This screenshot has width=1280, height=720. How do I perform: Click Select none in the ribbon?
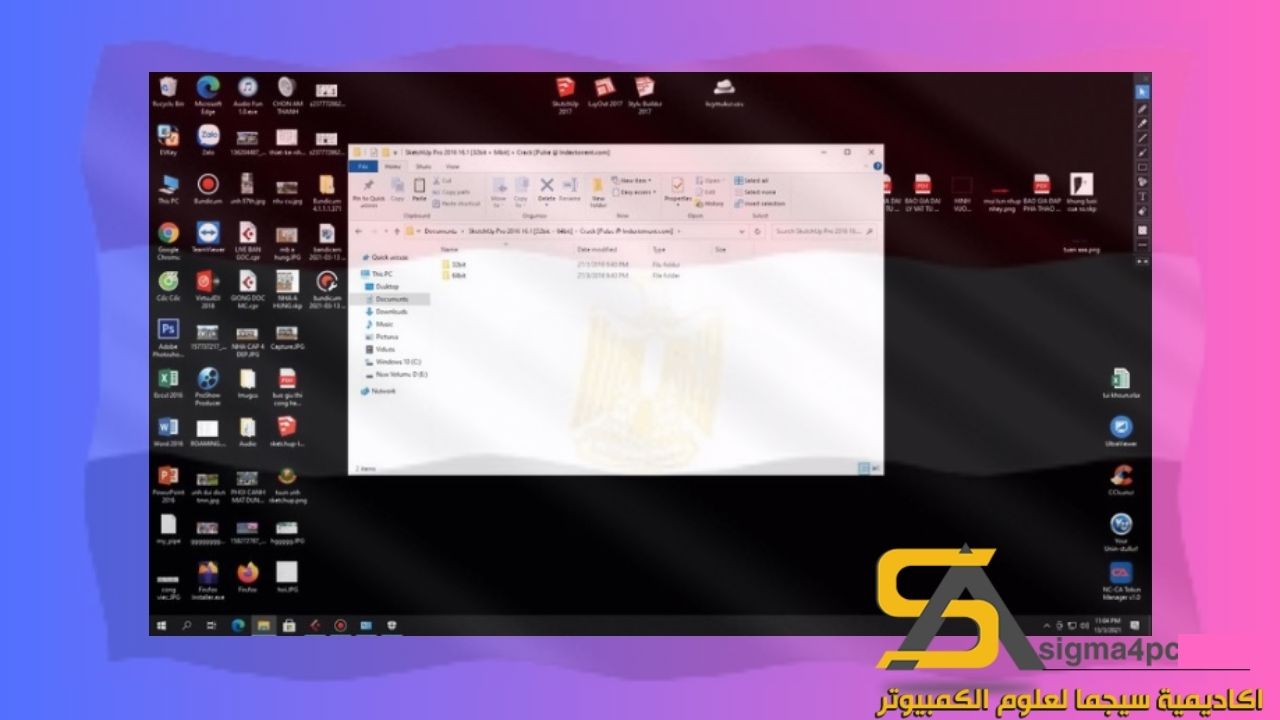click(754, 192)
